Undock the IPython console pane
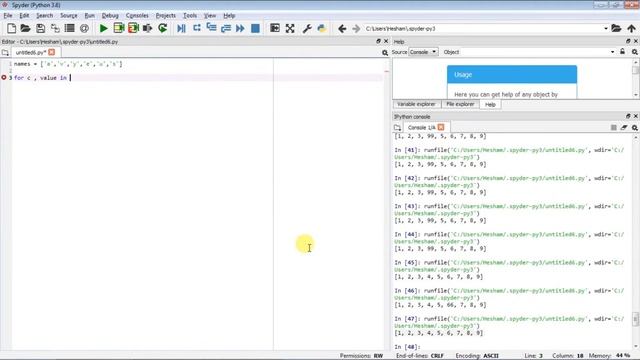Viewport: 640px width, 360px height. [628, 116]
